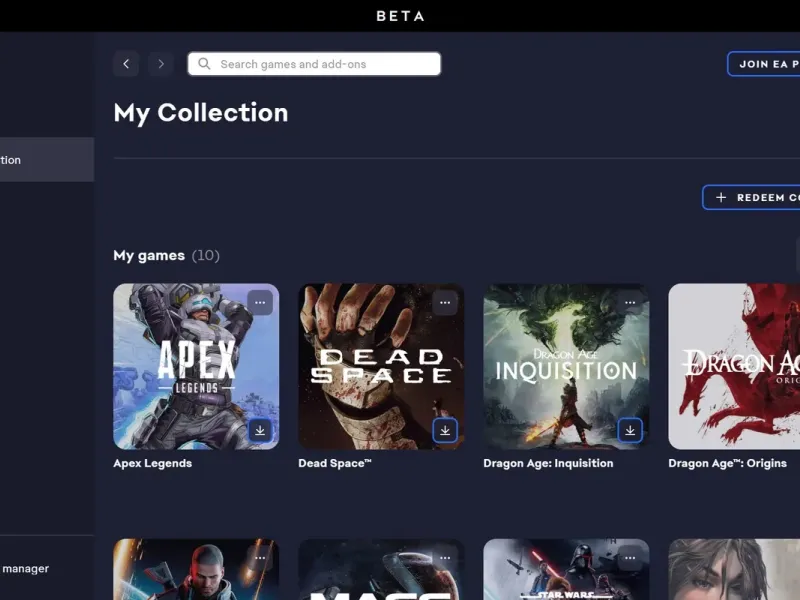Click the My games heading
Image resolution: width=800 pixels, height=600 pixels.
pyautogui.click(x=149, y=255)
